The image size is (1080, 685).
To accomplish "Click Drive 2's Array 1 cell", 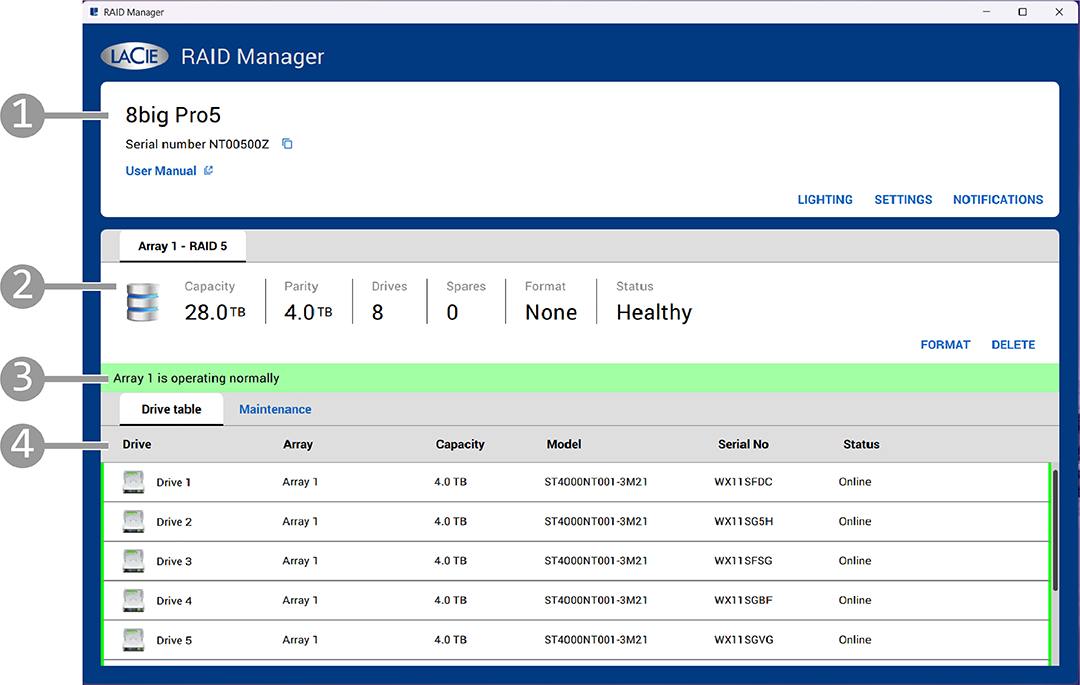I will pyautogui.click(x=300, y=521).
